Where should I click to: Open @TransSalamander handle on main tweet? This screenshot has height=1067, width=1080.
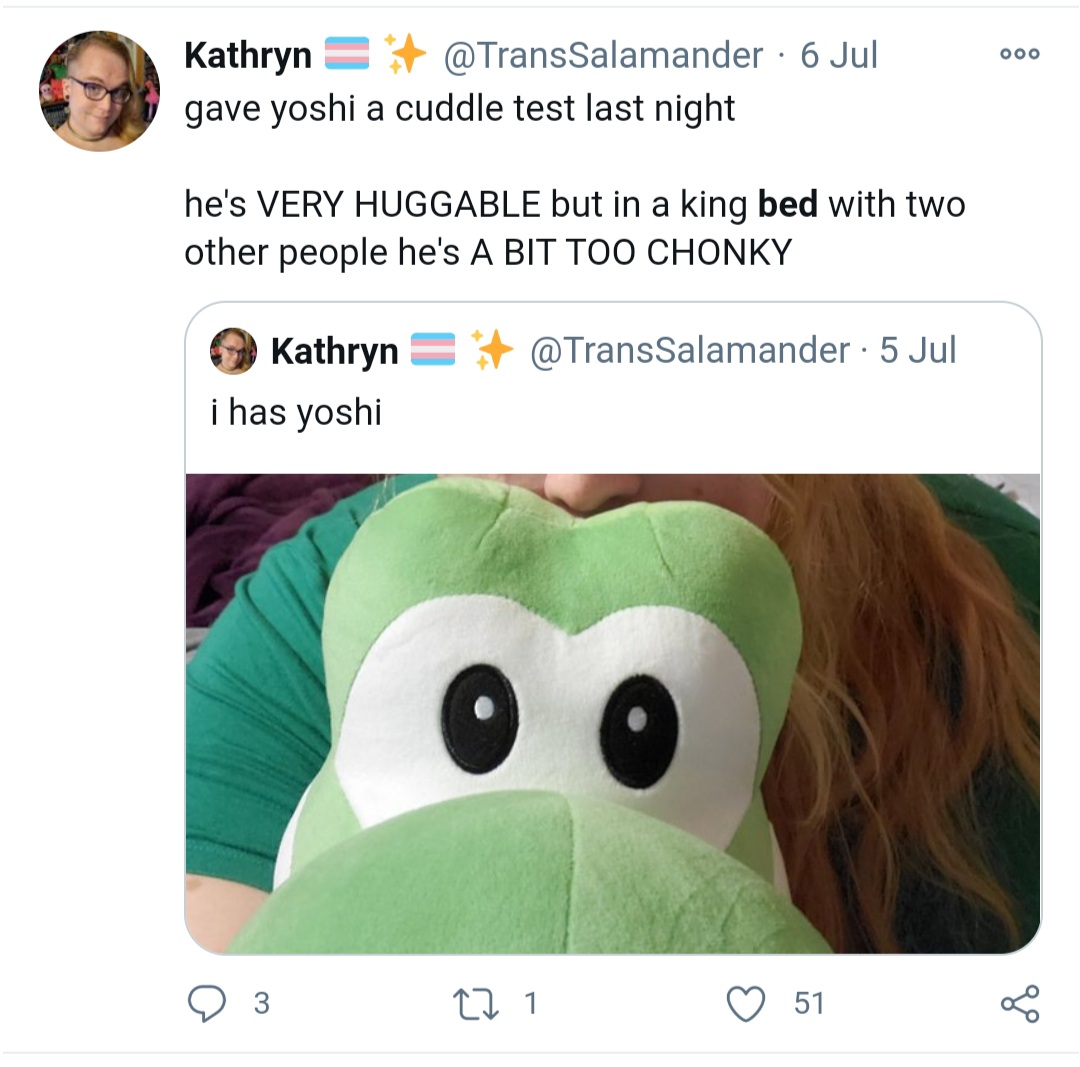click(603, 55)
